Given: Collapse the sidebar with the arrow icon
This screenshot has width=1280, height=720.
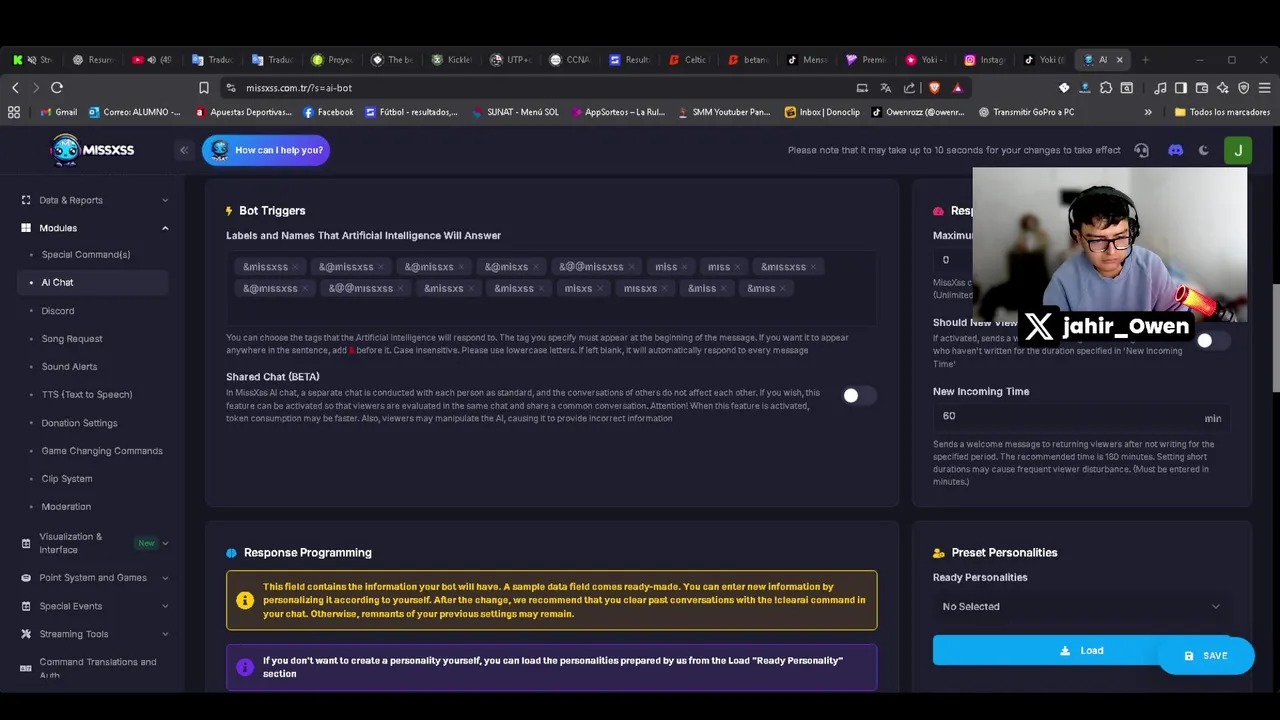Looking at the screenshot, I should click(183, 150).
